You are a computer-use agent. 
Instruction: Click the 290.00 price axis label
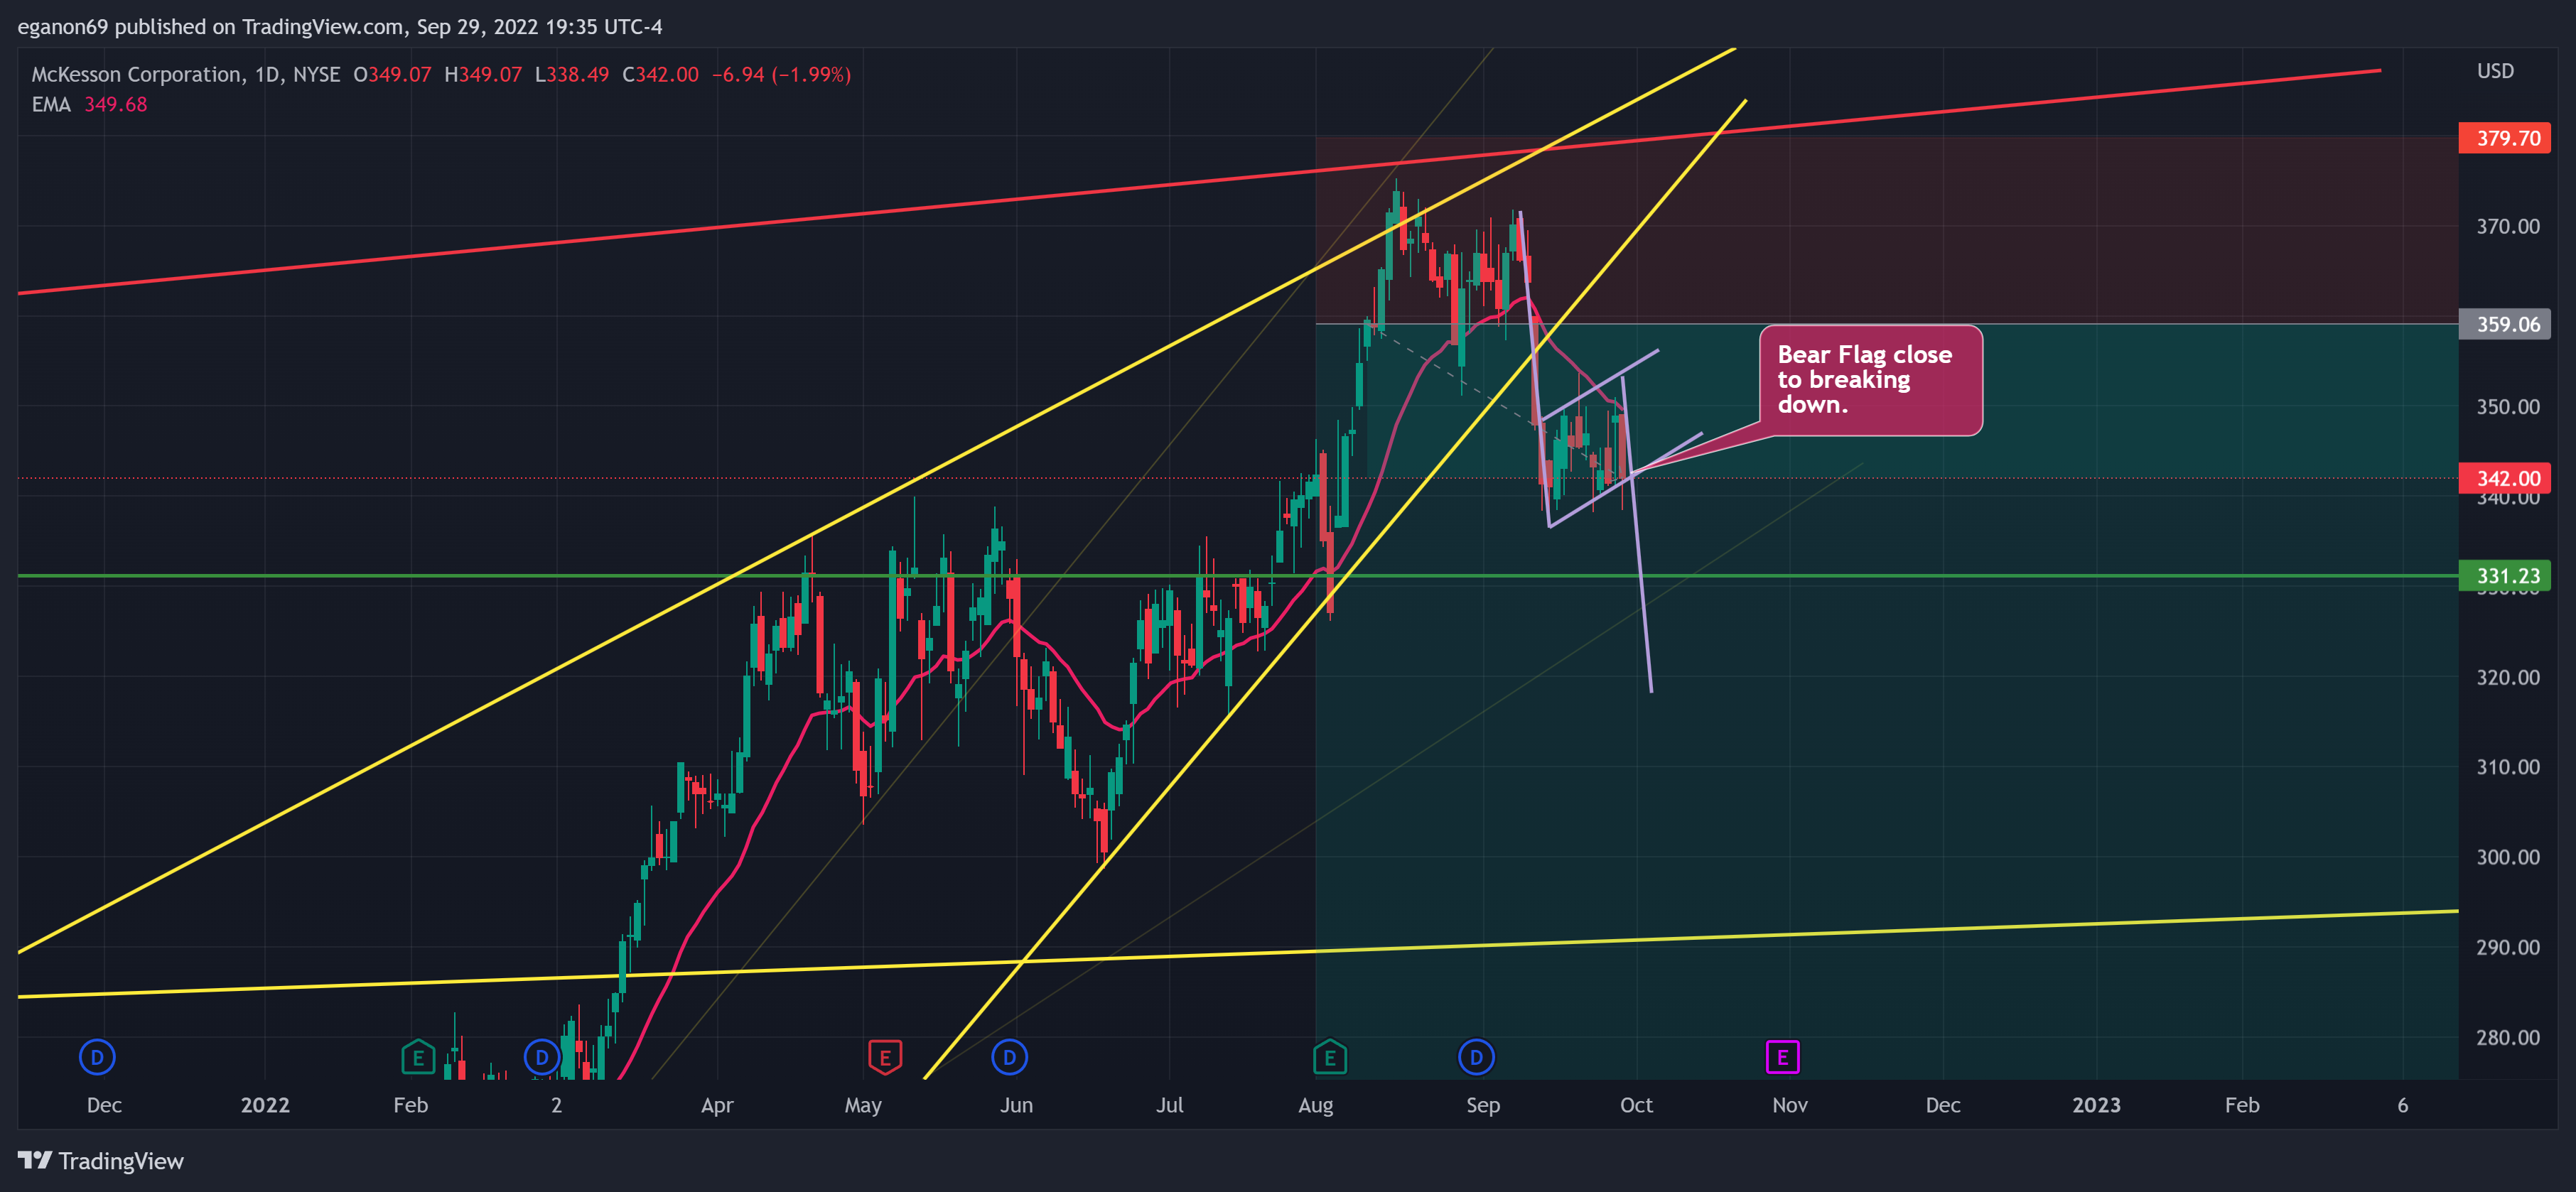tap(2507, 947)
